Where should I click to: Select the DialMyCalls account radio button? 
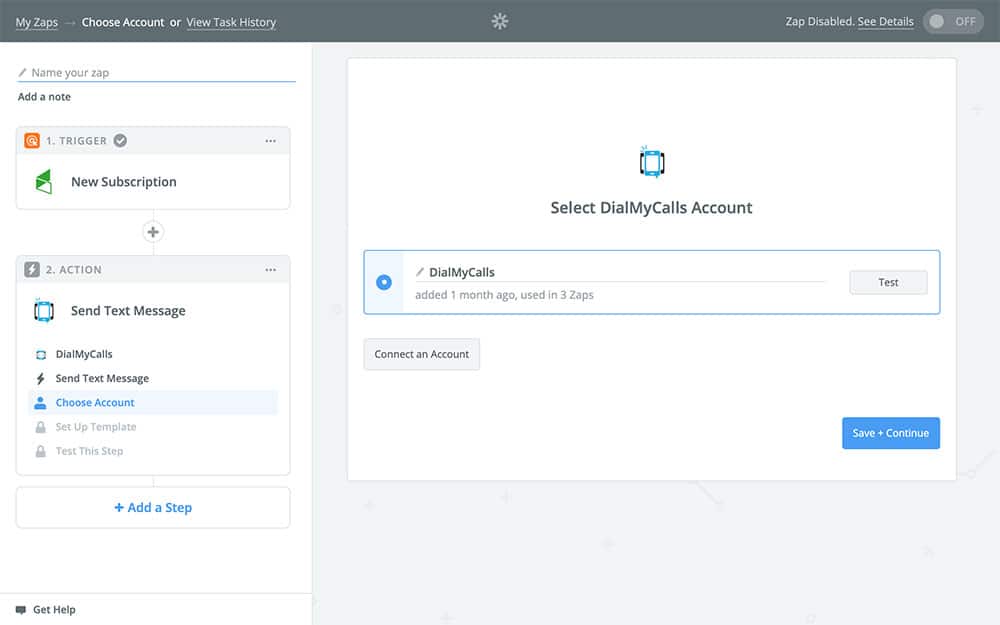click(x=384, y=282)
